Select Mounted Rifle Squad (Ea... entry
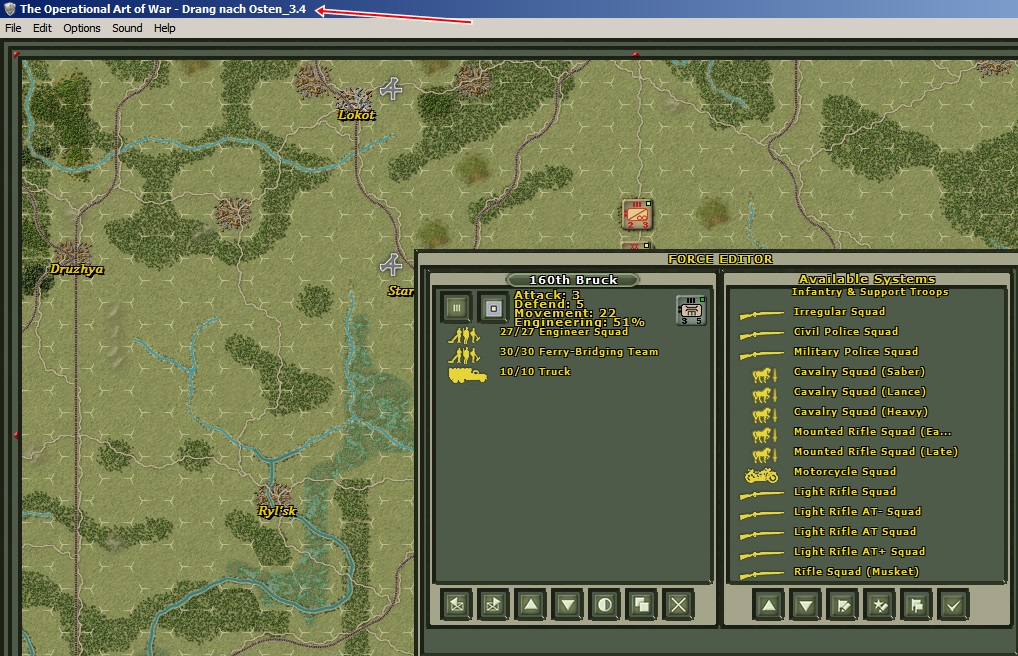Screen dimensions: 1018x656 point(872,432)
